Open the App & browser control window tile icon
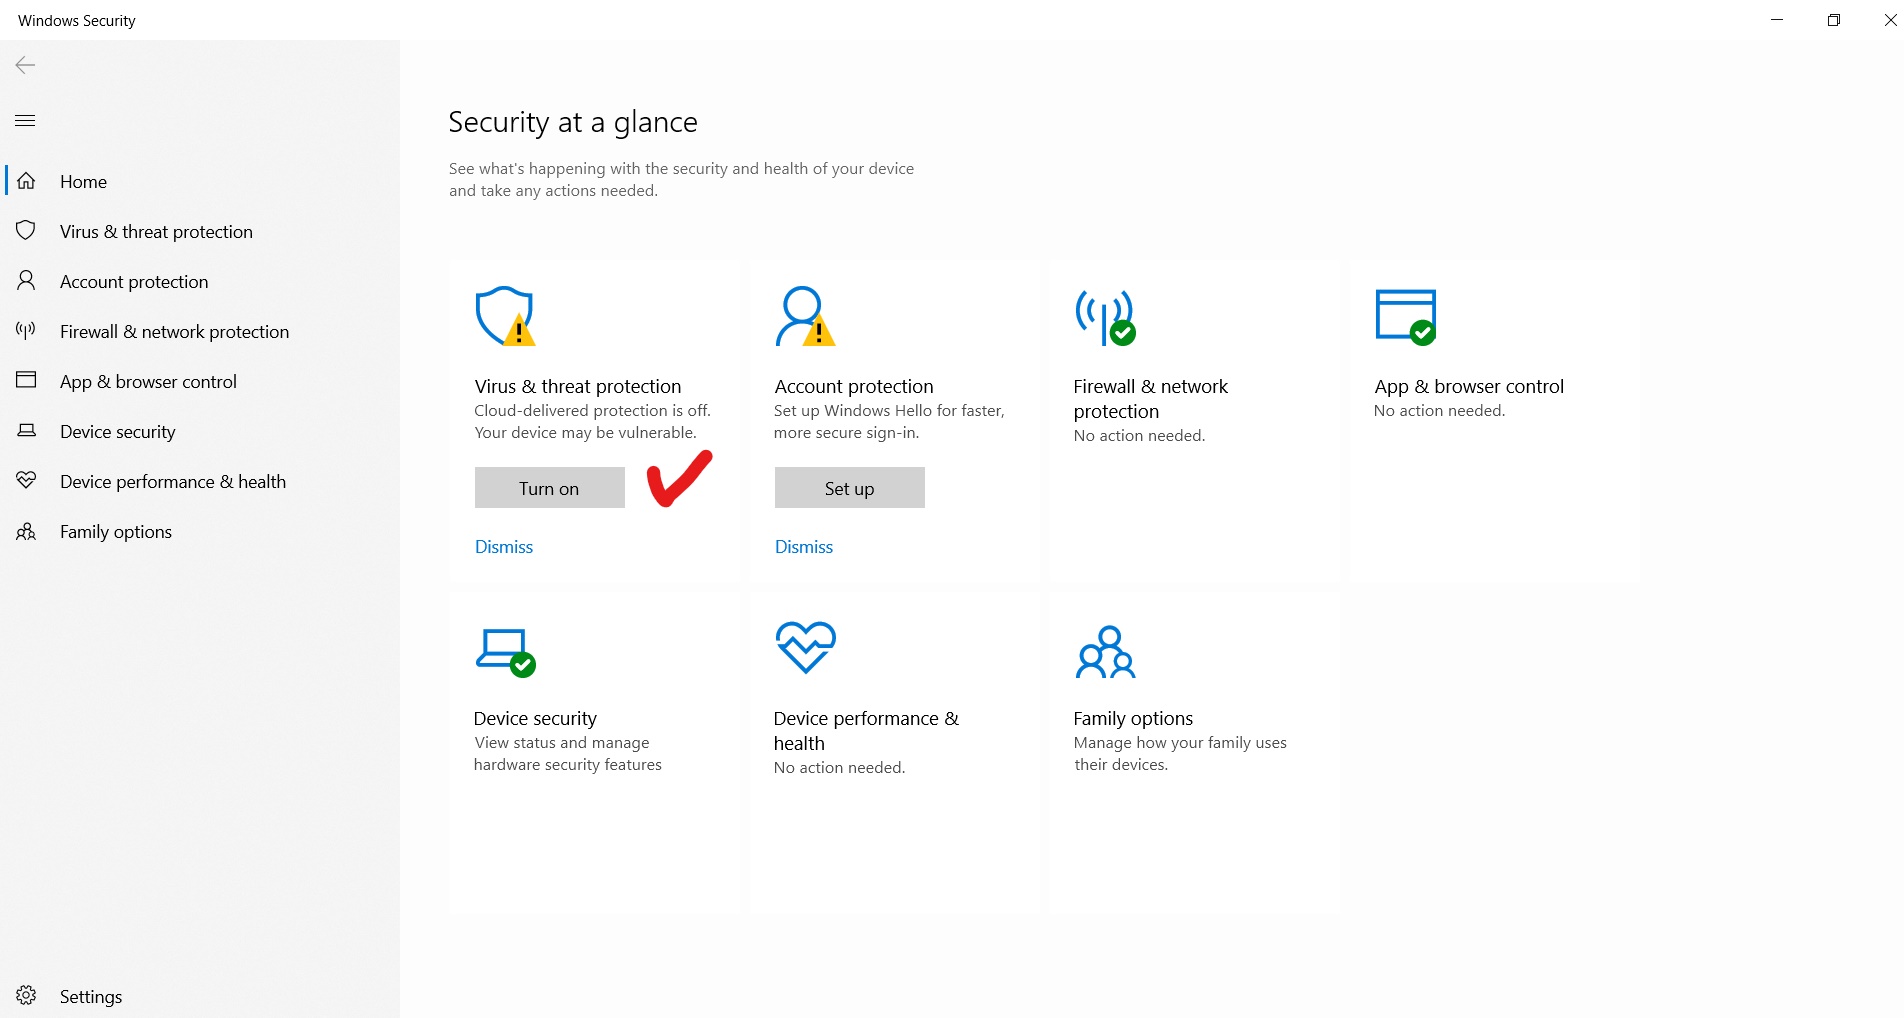Viewport: 1904px width, 1018px height. 1405,316
